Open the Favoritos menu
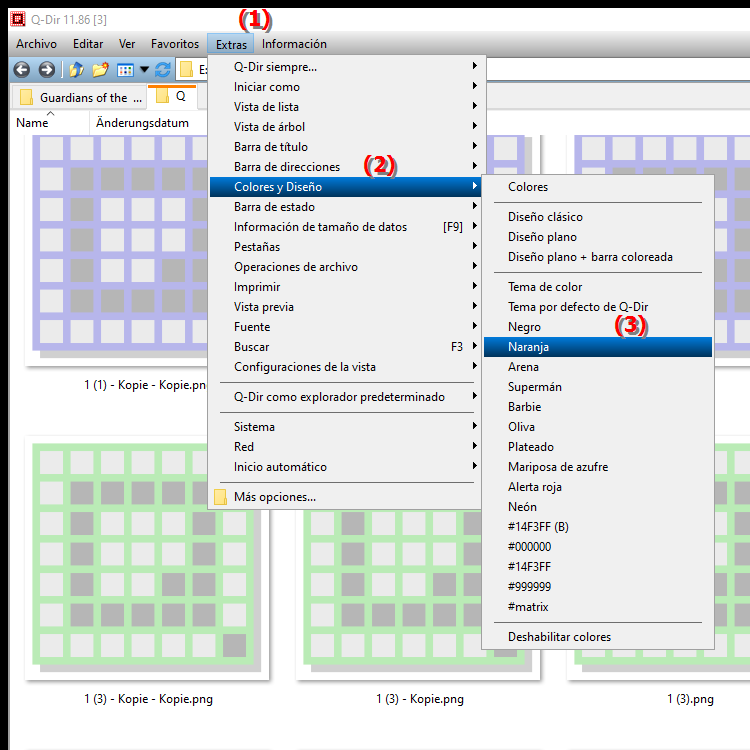This screenshot has height=750, width=750. (x=175, y=44)
